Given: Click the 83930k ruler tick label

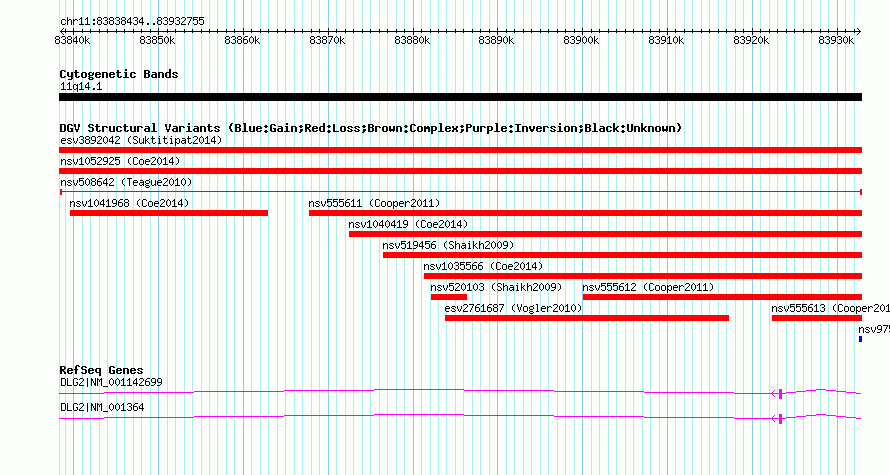Looking at the screenshot, I should 836,40.
